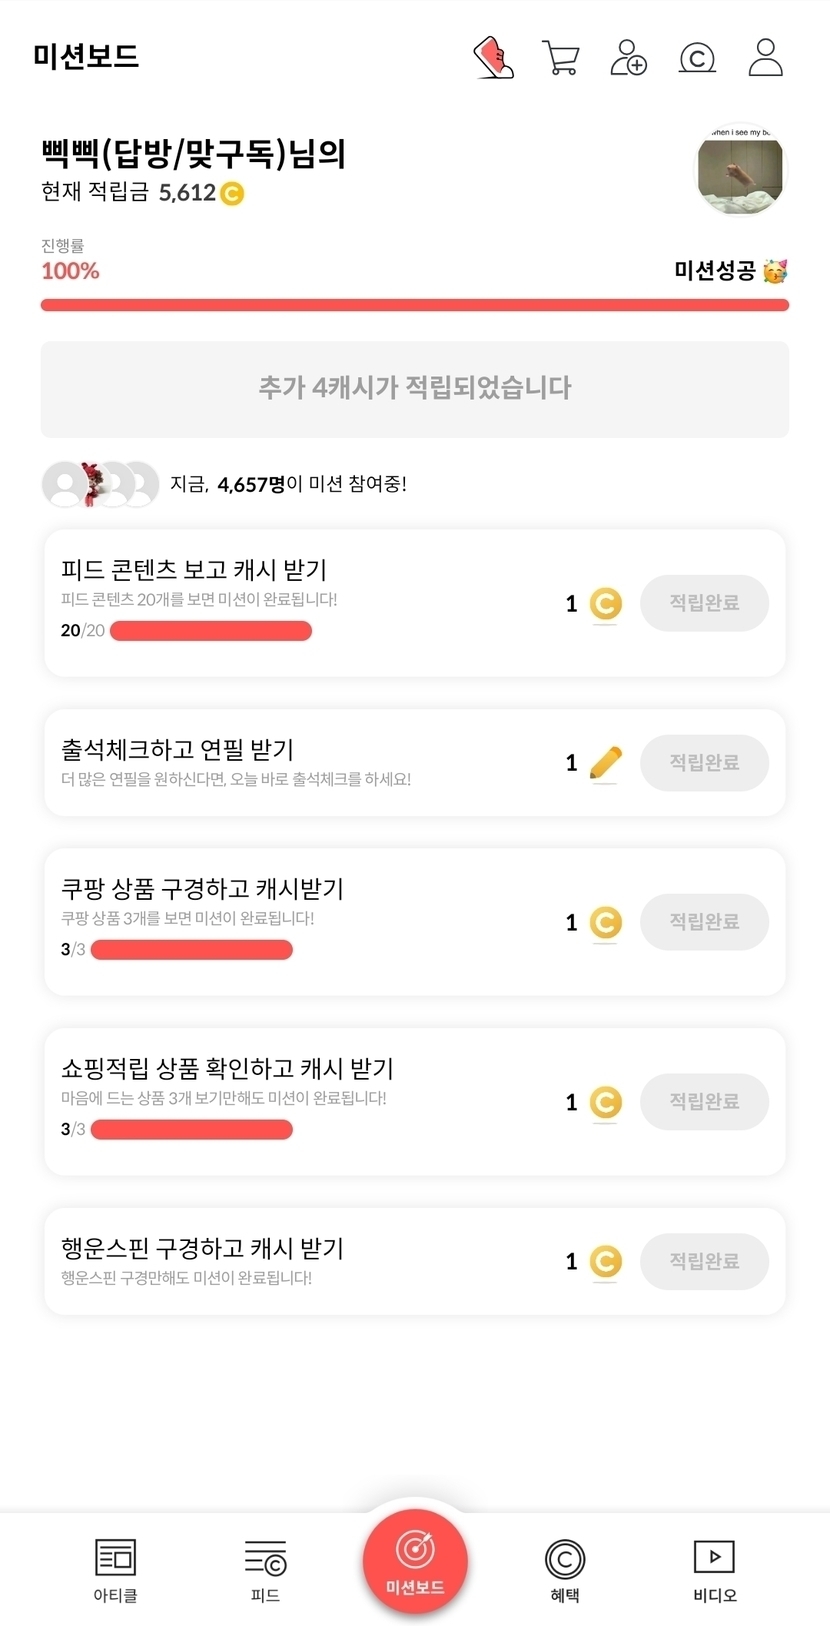The image size is (830, 1626).
Task: Tap the invite friend icon
Action: click(x=628, y=58)
